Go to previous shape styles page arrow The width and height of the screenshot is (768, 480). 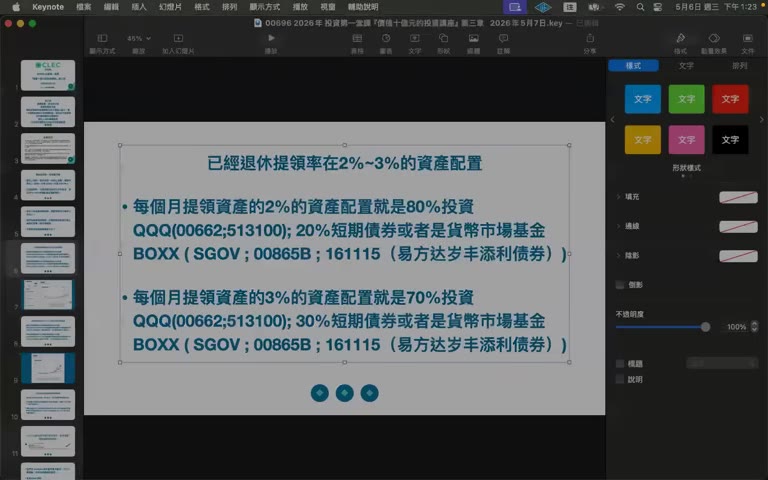tap(612, 120)
